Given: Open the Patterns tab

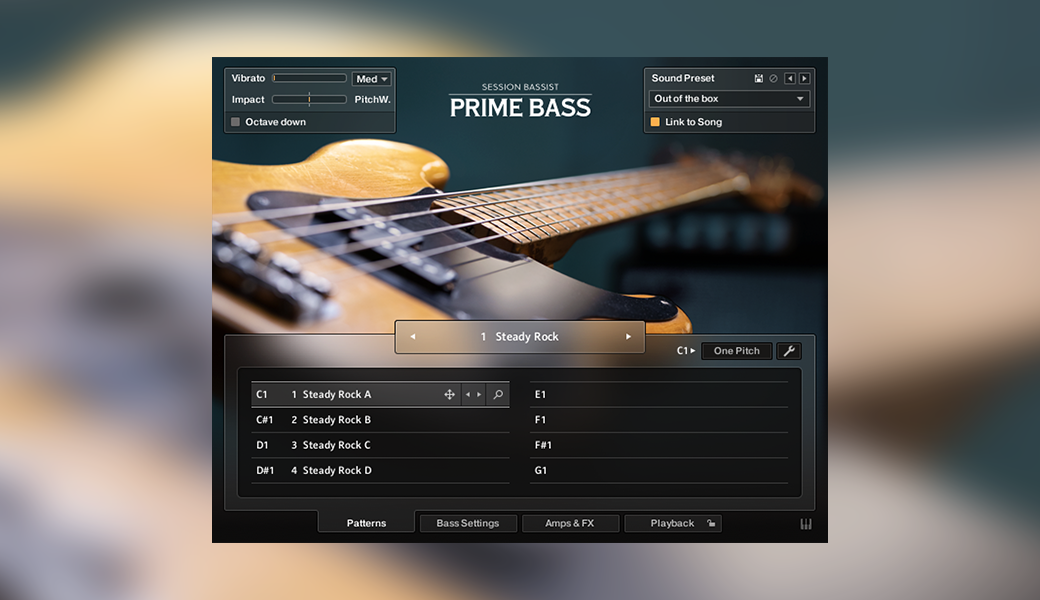Looking at the screenshot, I should [x=366, y=523].
